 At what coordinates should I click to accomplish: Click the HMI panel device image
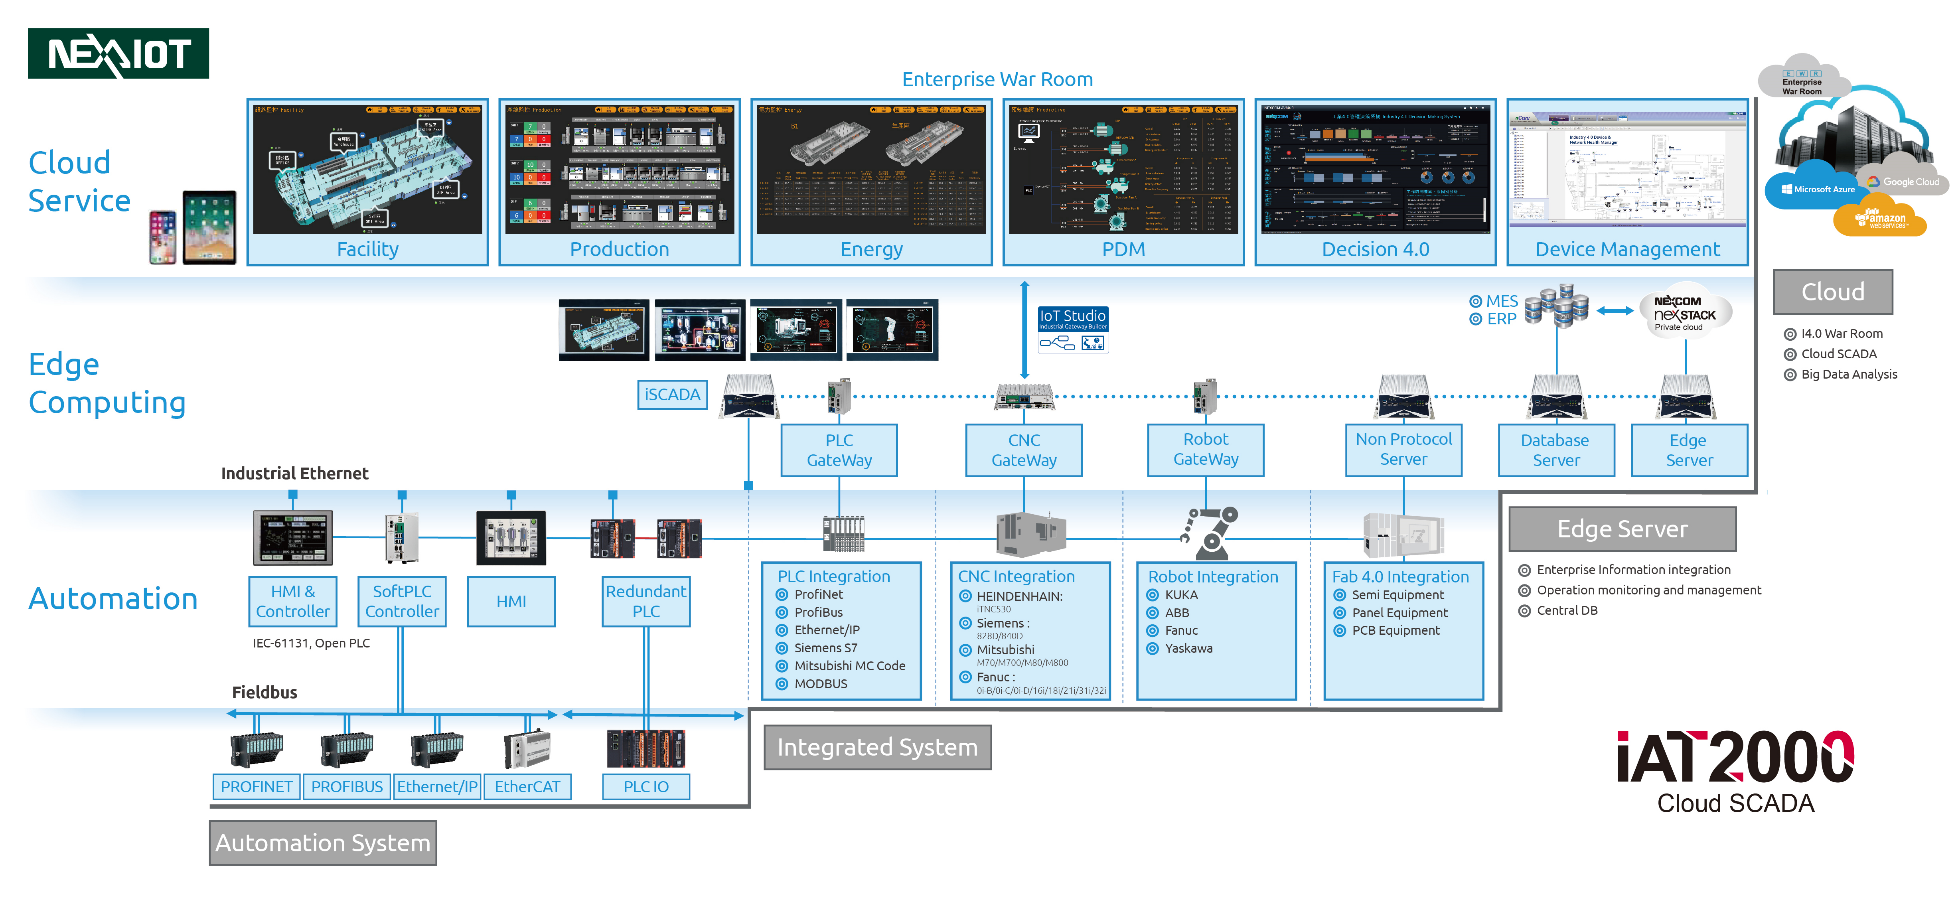click(511, 538)
